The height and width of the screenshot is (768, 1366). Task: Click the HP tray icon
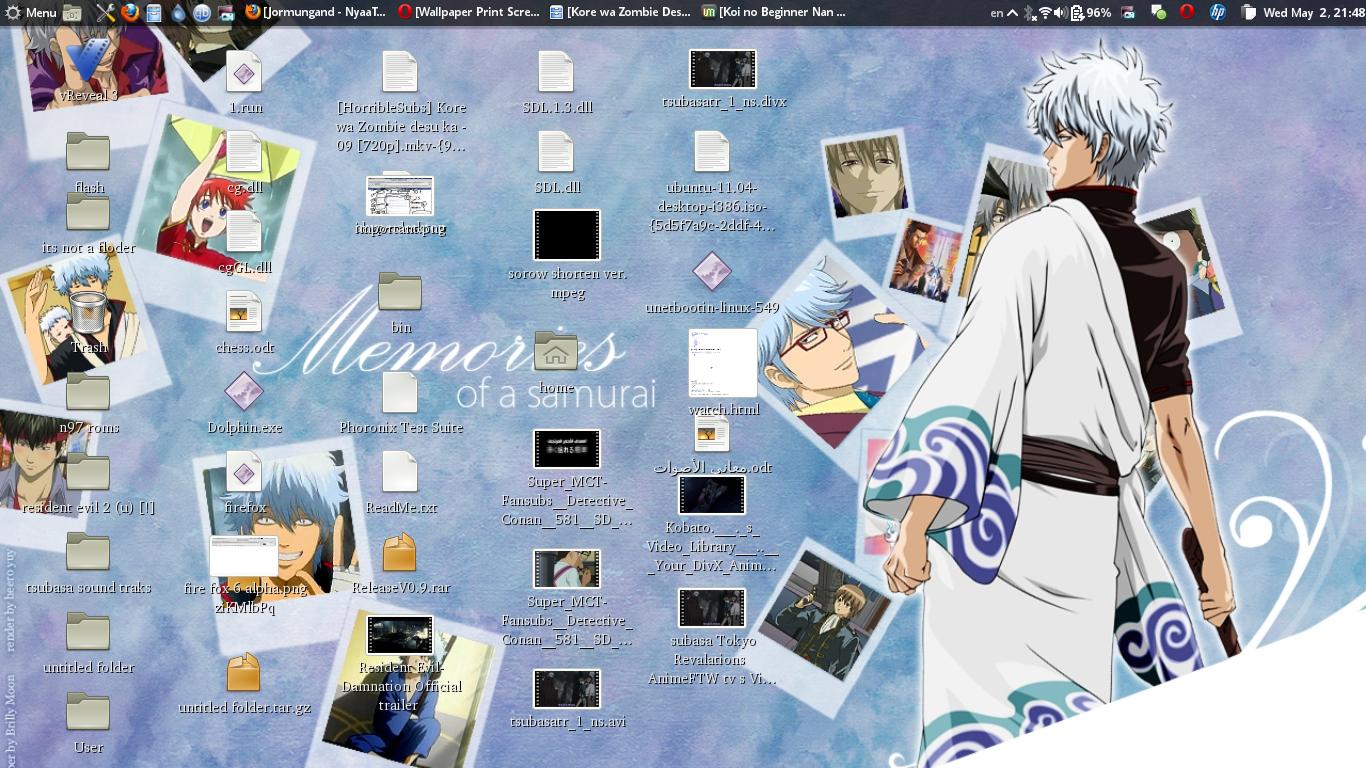coord(1217,13)
